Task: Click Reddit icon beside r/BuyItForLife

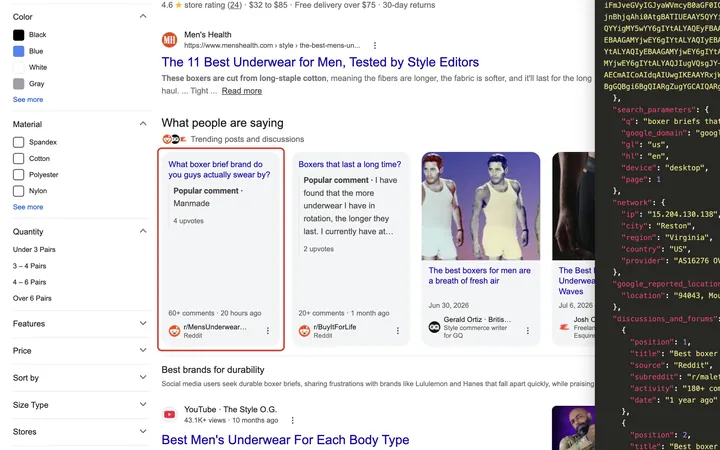Action: click(x=304, y=331)
